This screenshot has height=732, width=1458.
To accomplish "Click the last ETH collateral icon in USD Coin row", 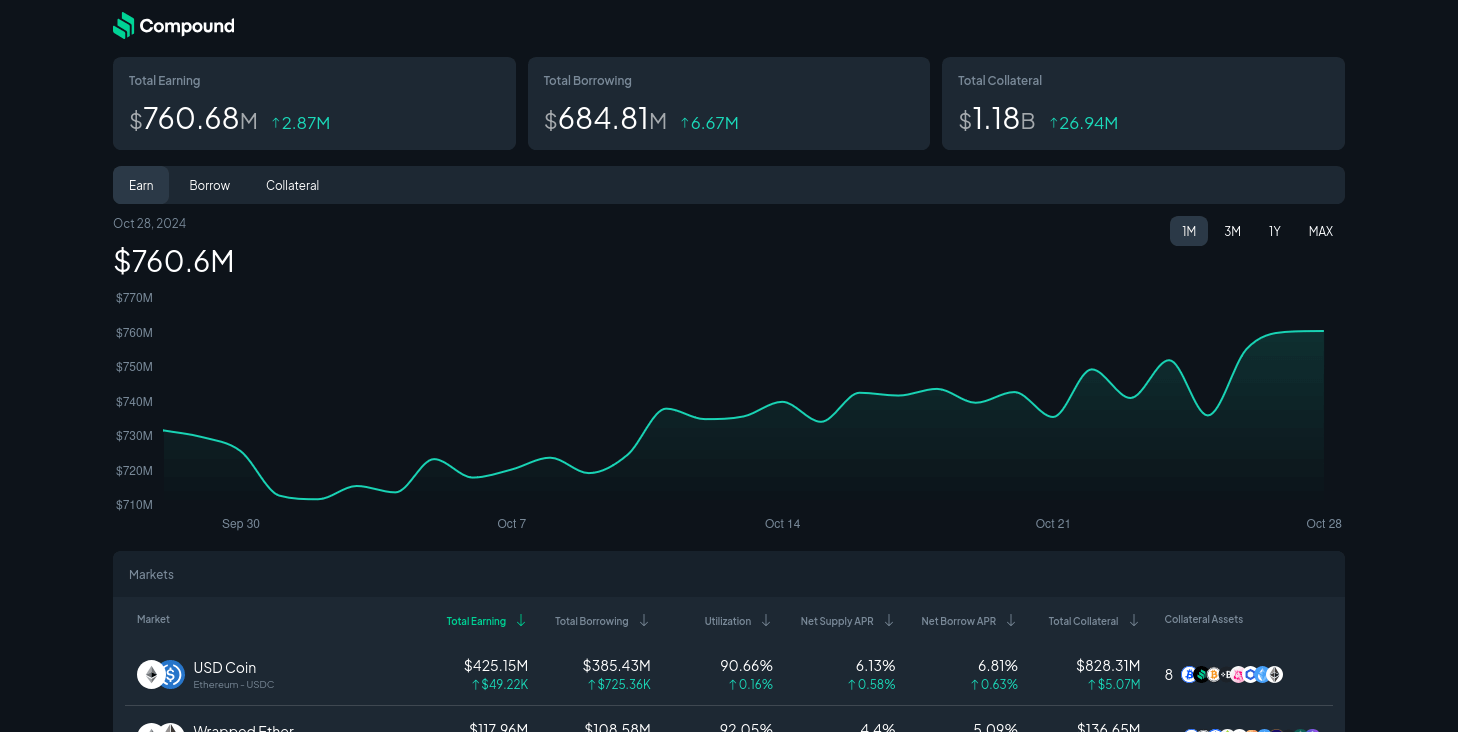I will 1275,674.
